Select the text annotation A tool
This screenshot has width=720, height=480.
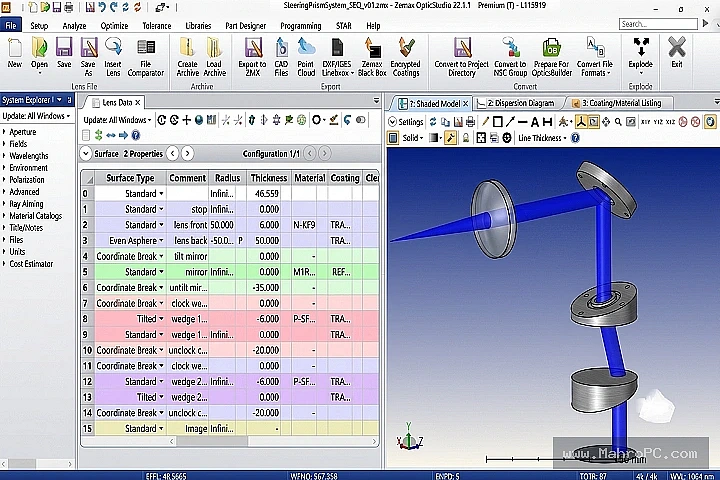point(534,122)
